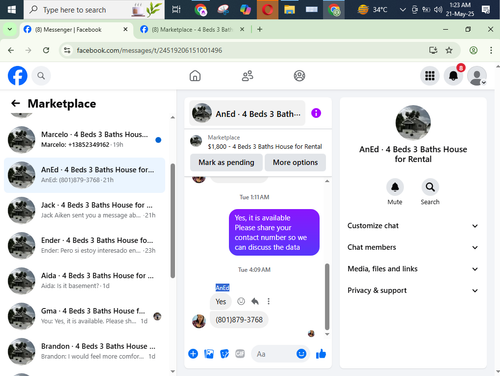Click sender avatar beside phone number message

[199, 321]
